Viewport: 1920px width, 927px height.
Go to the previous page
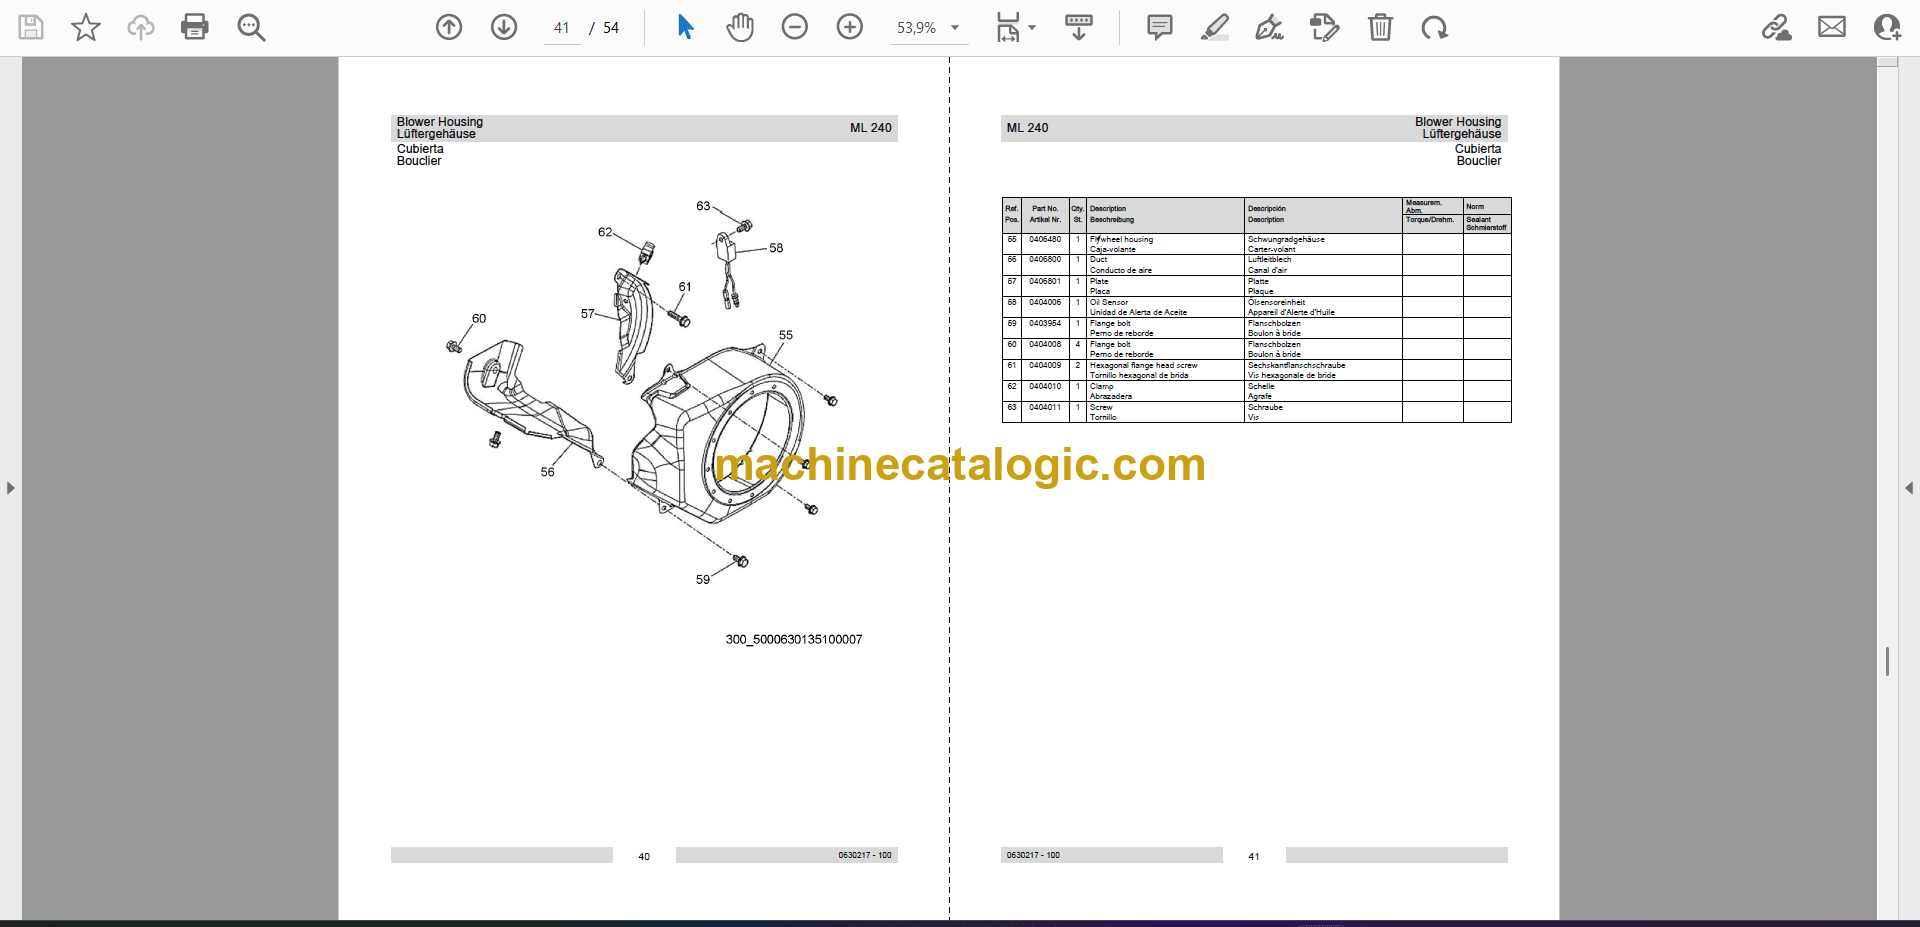449,27
